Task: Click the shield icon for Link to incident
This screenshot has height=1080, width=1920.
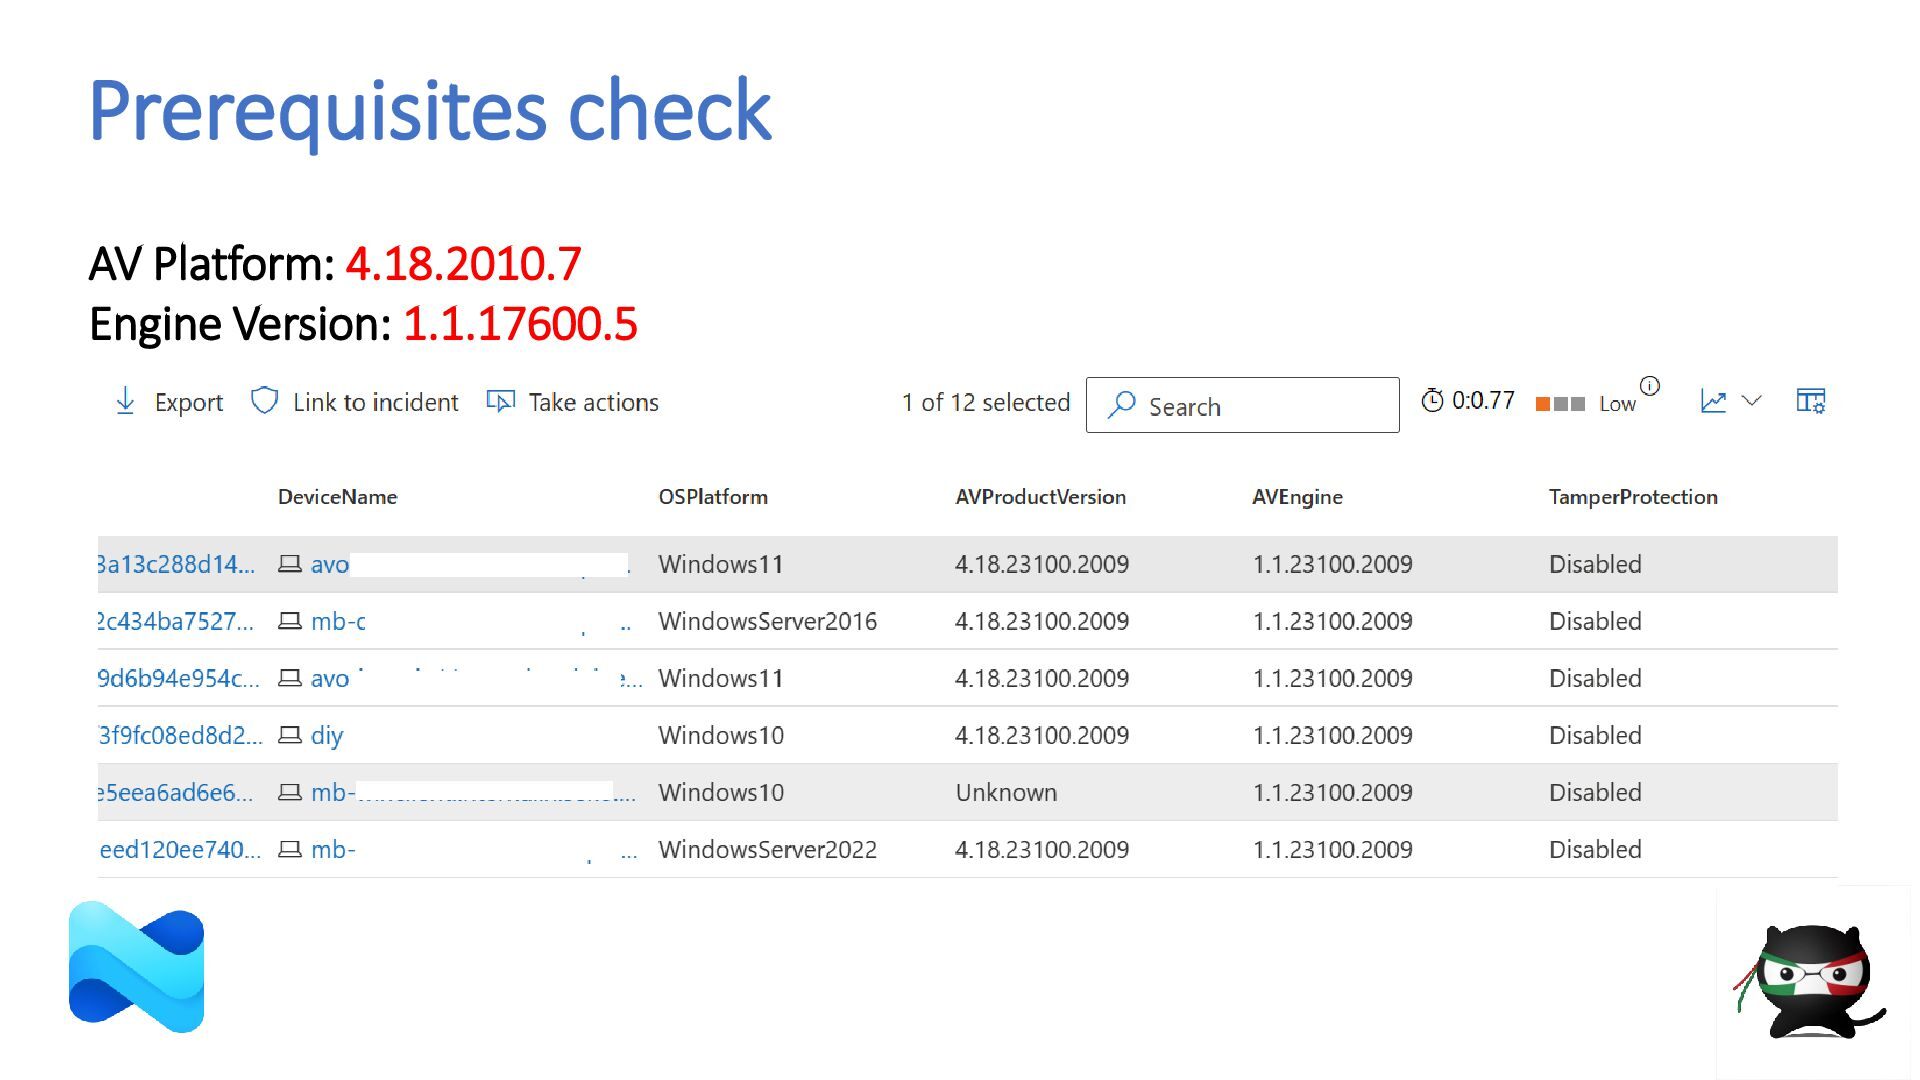Action: (x=264, y=401)
